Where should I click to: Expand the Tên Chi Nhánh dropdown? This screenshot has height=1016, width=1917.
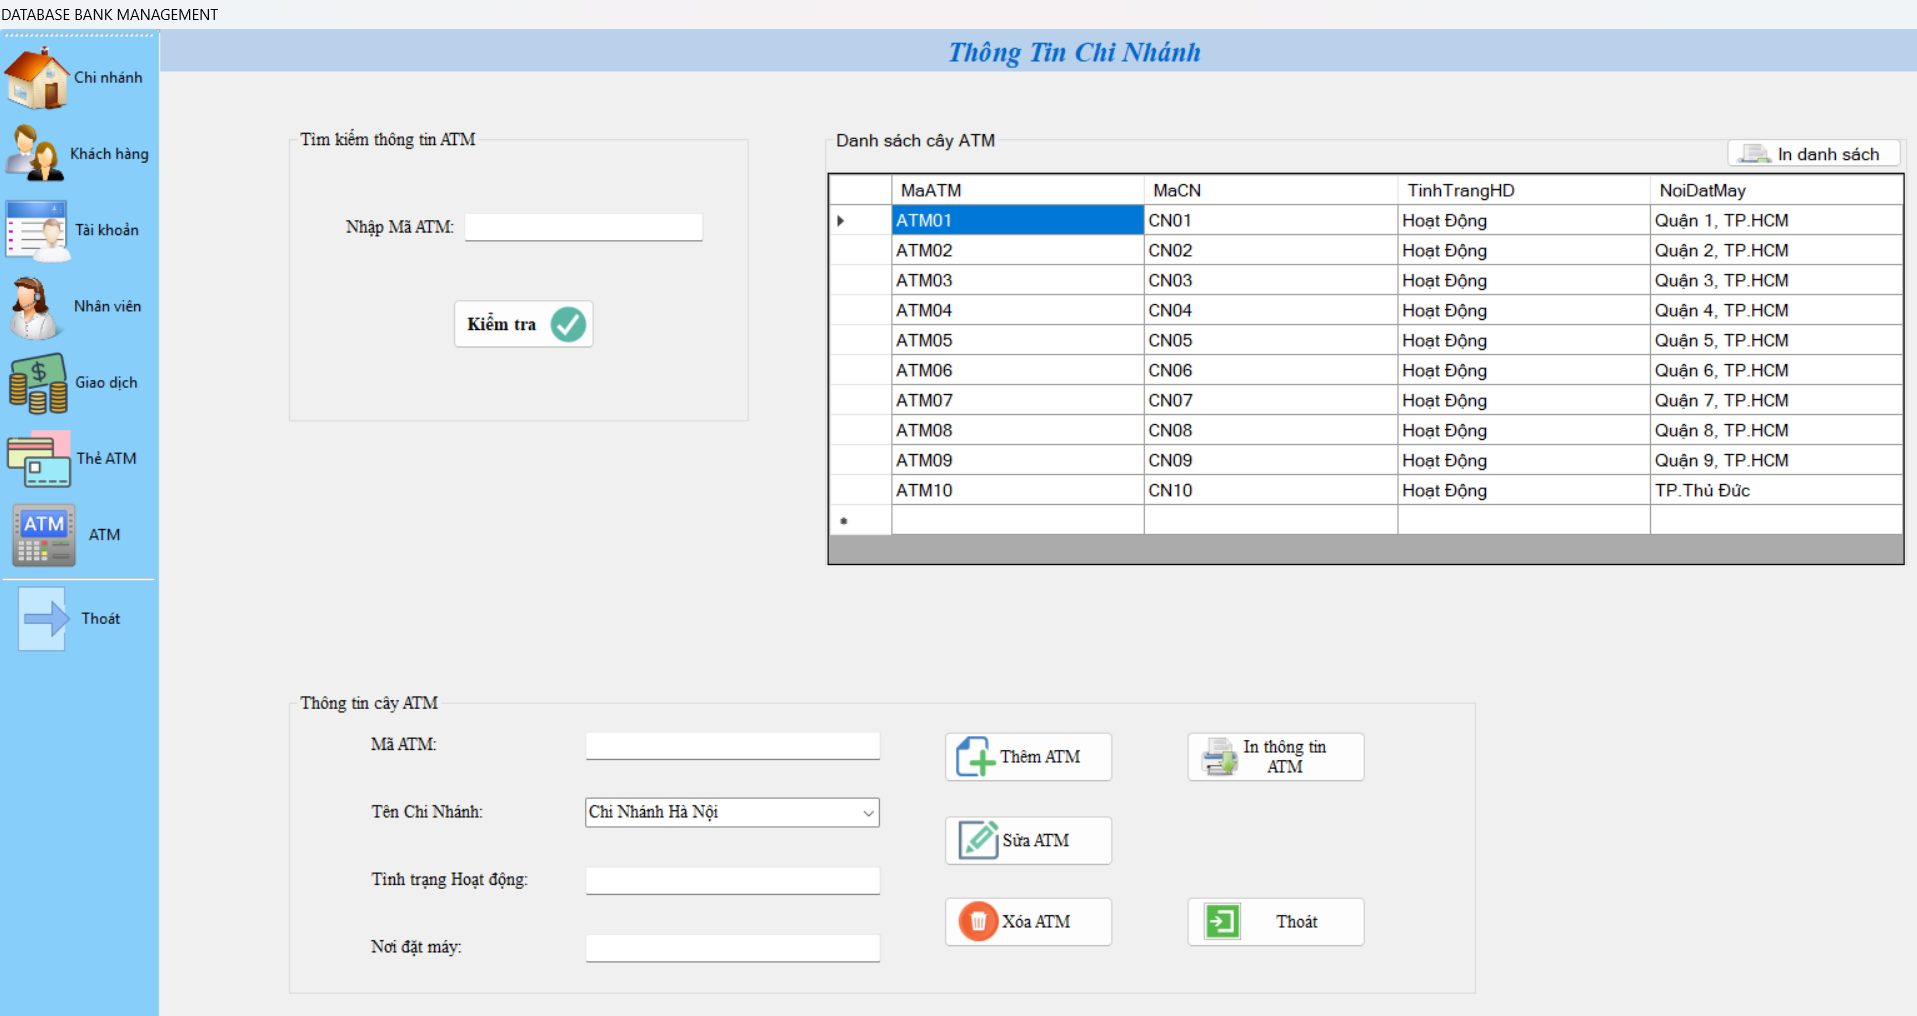(x=867, y=813)
